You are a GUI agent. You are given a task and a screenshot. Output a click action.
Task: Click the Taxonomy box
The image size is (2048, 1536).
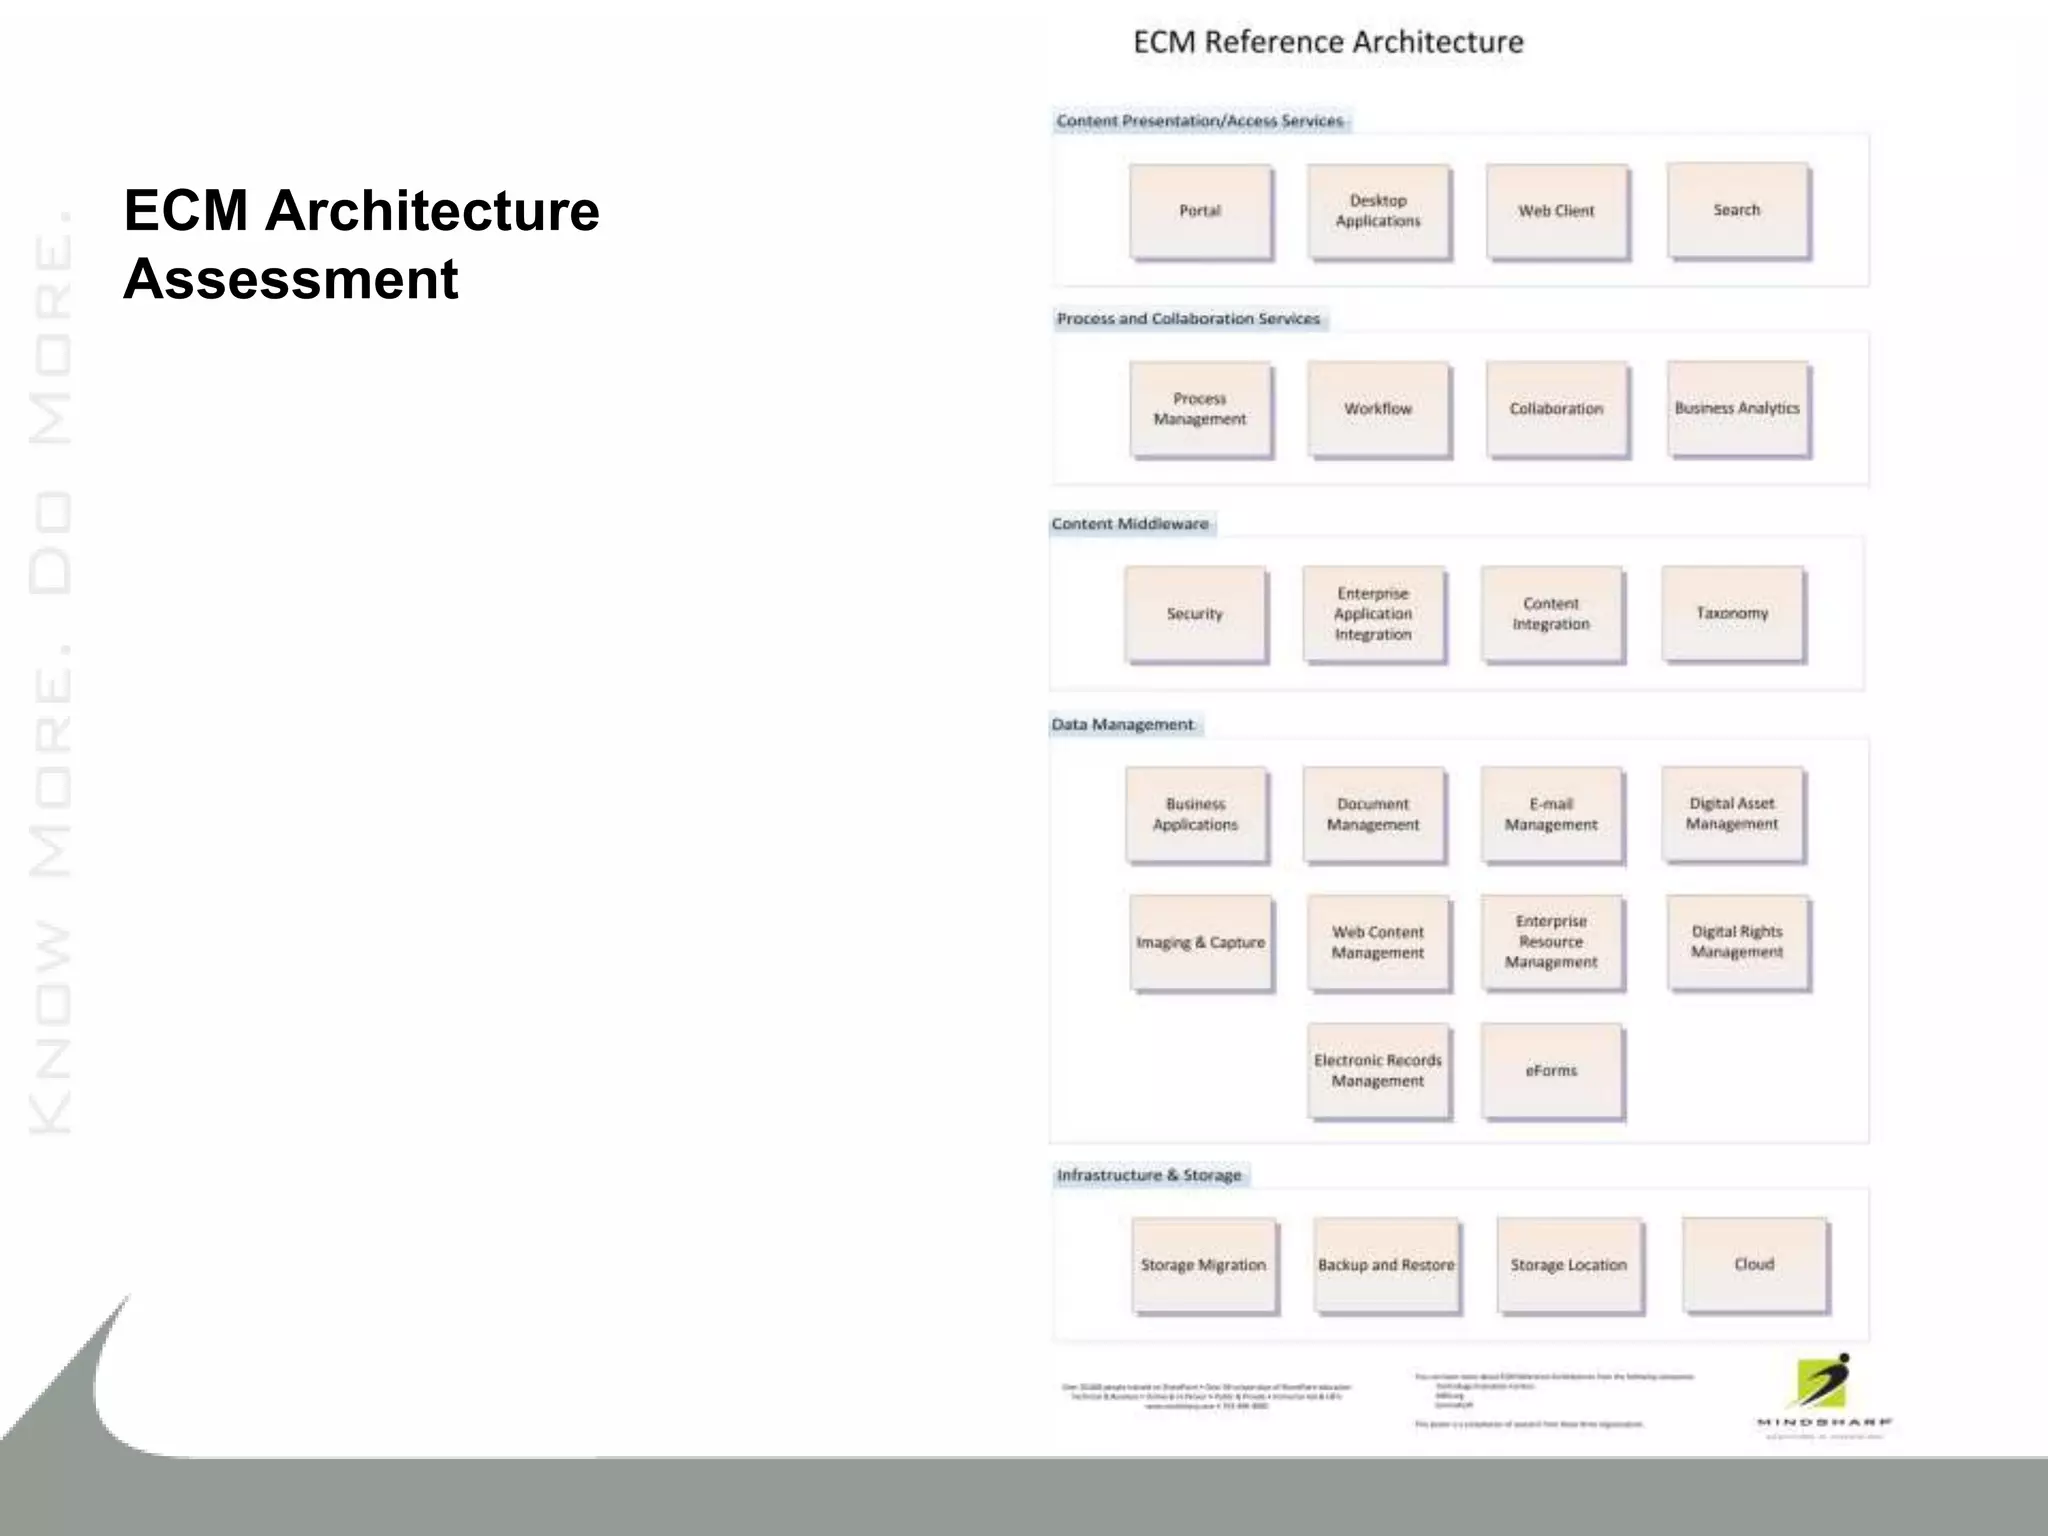click(1732, 613)
